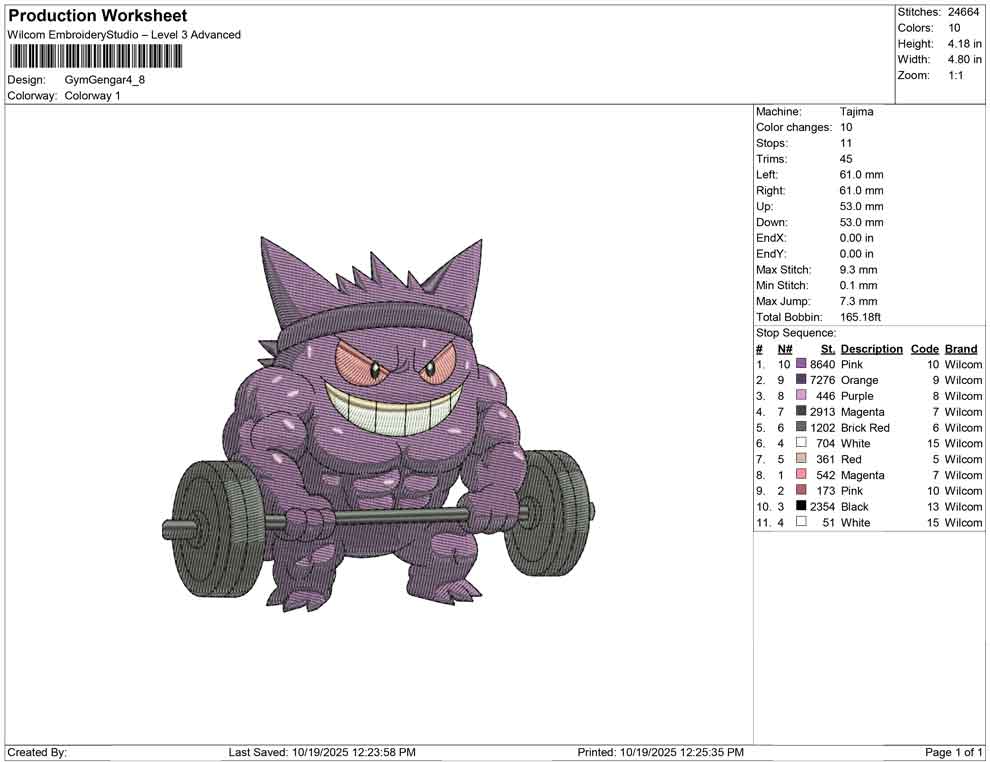This screenshot has width=990, height=762.
Task: Select the beige swatch for Red 361
Action: 801,458
